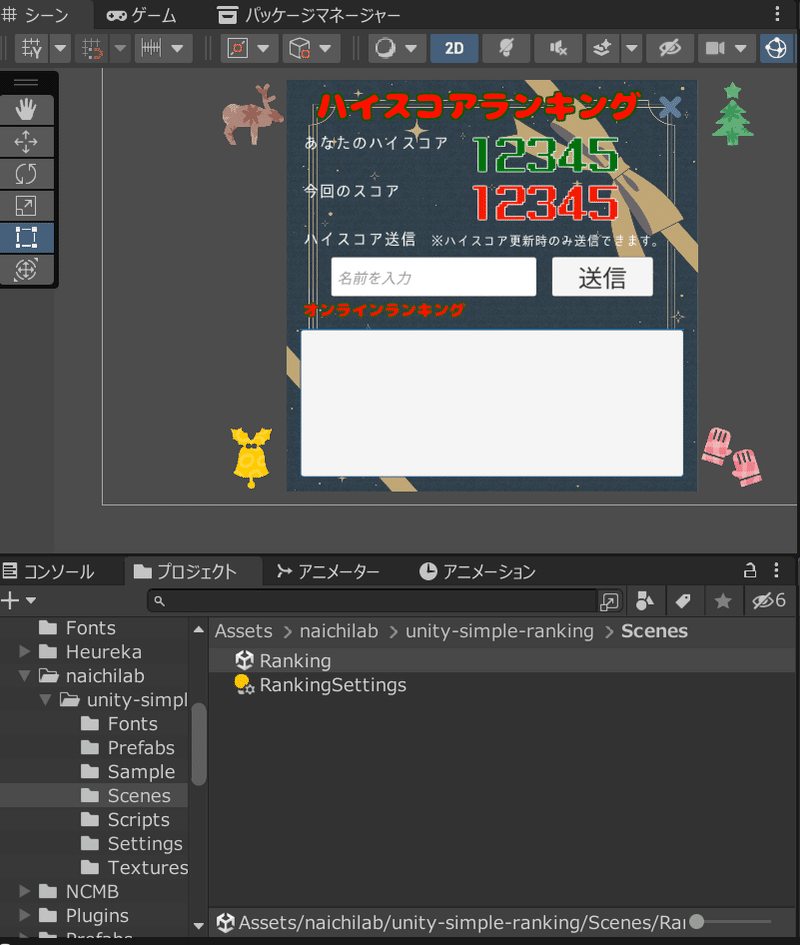The width and height of the screenshot is (800, 945).
Task: Mute audio in the Scene view
Action: [x=557, y=47]
